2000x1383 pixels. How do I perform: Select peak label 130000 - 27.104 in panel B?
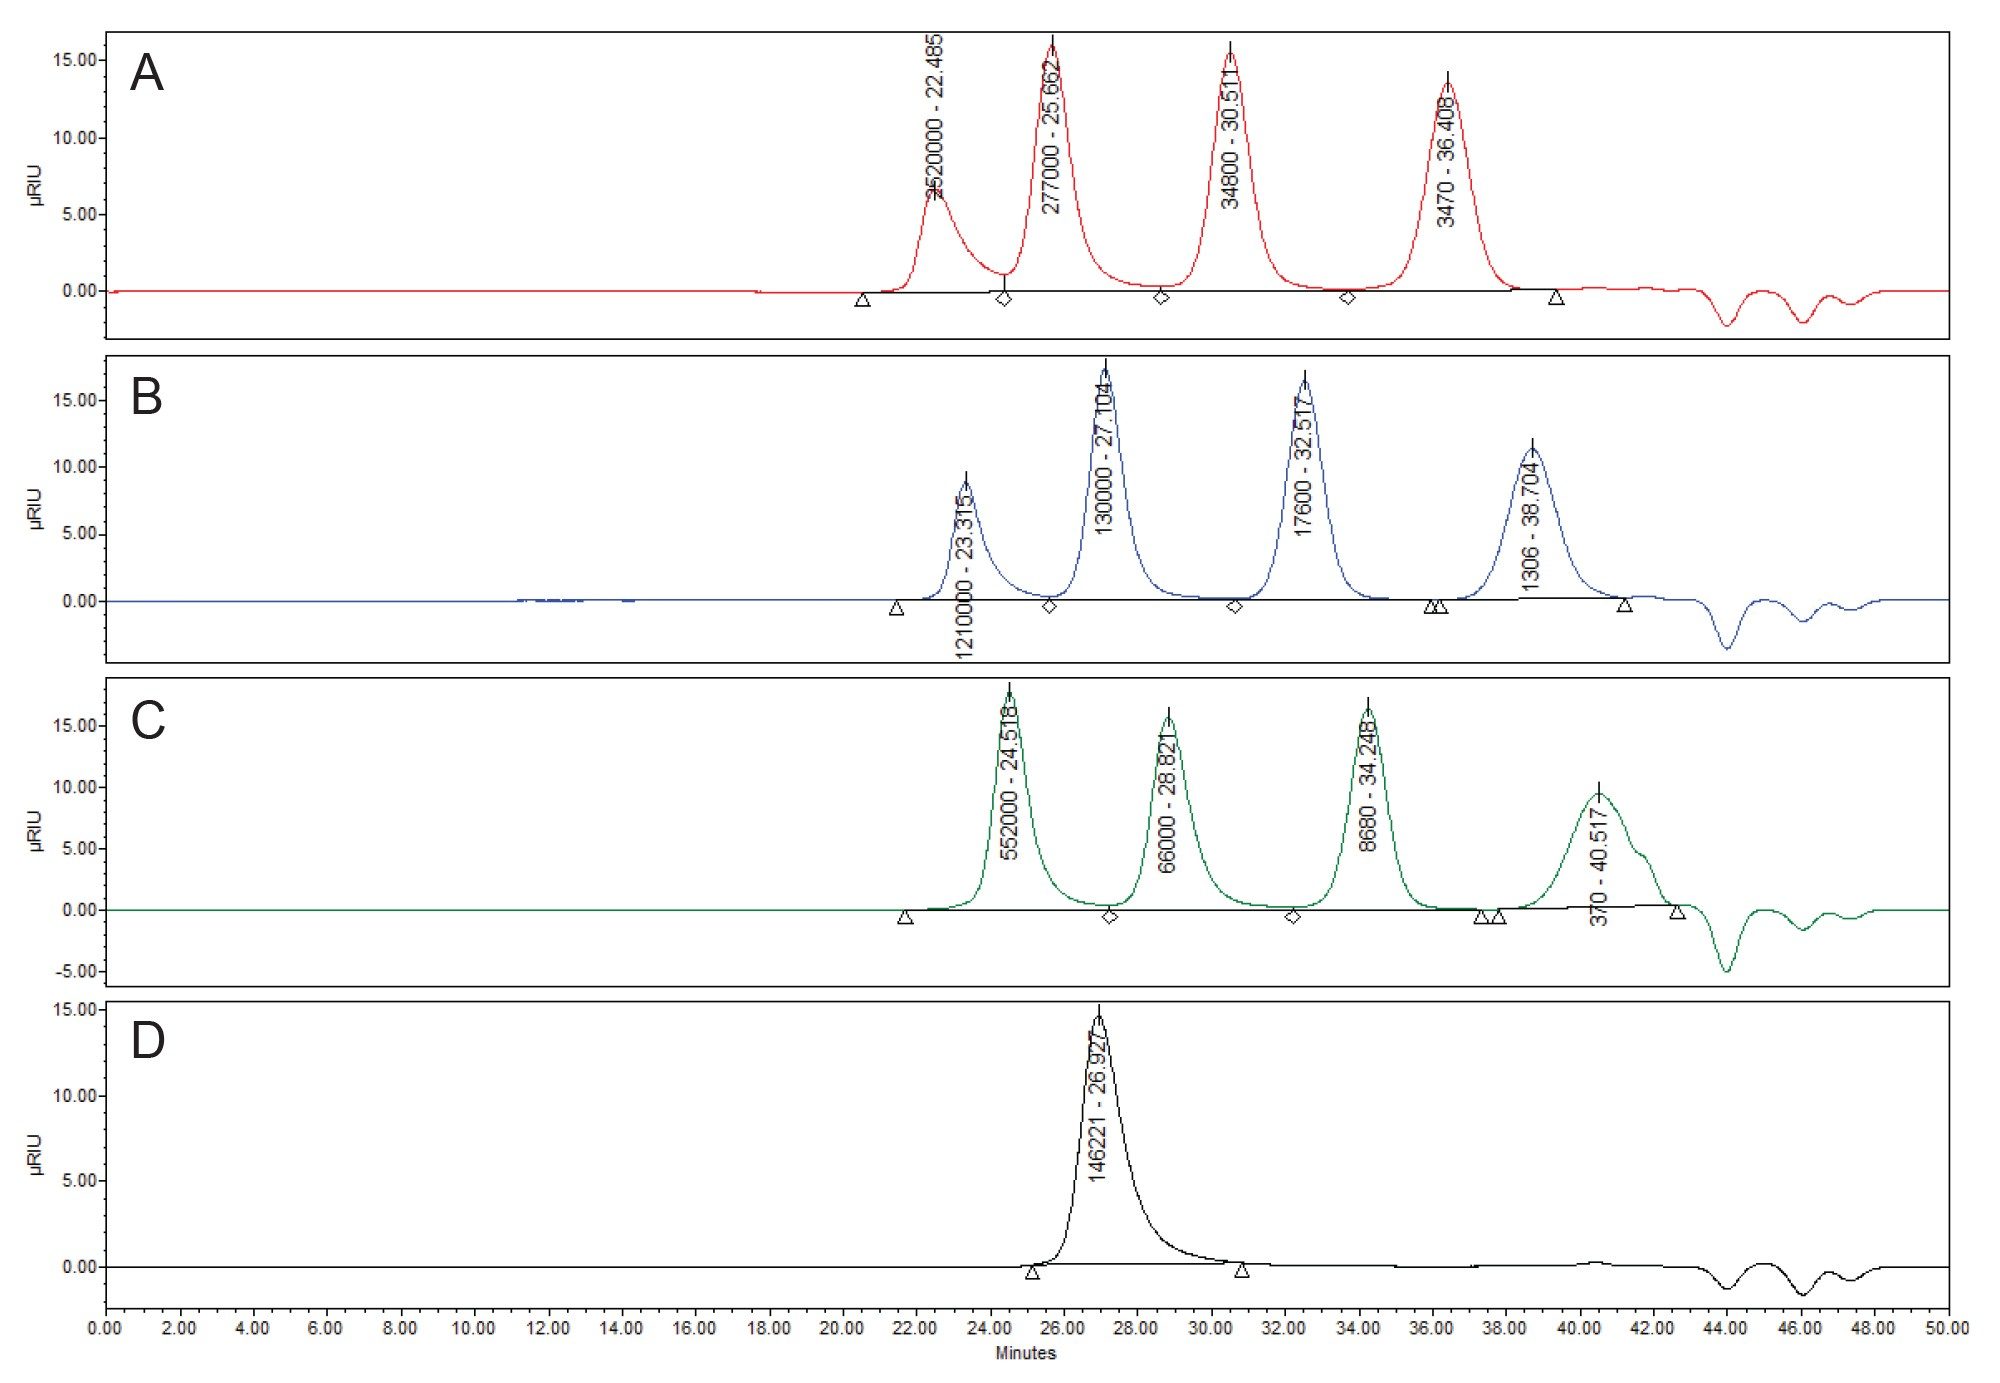point(1102,459)
